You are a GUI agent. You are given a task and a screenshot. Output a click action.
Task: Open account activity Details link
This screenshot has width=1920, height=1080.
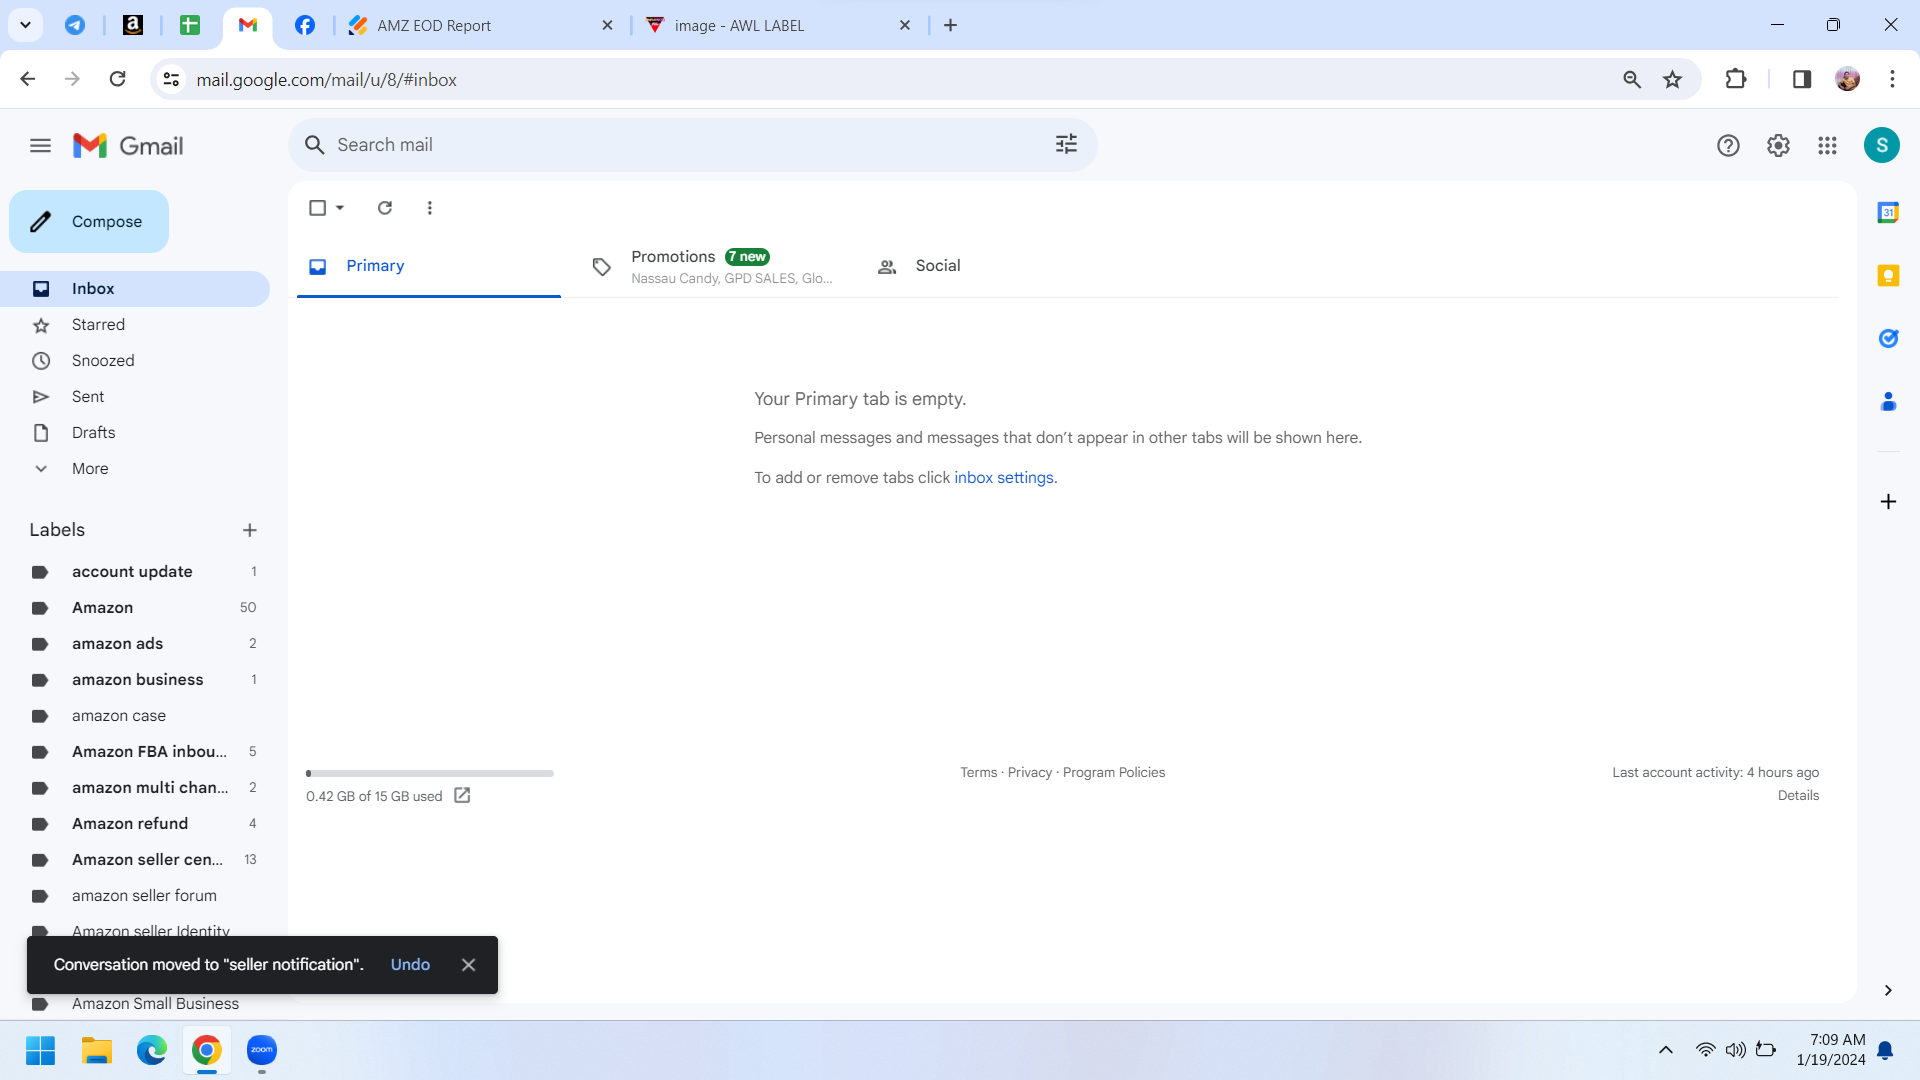click(x=1798, y=796)
